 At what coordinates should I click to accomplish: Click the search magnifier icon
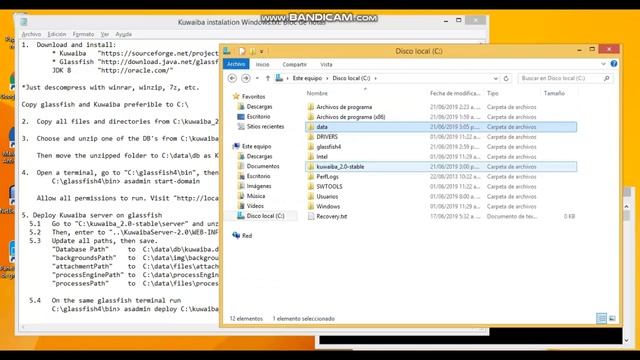607,78
